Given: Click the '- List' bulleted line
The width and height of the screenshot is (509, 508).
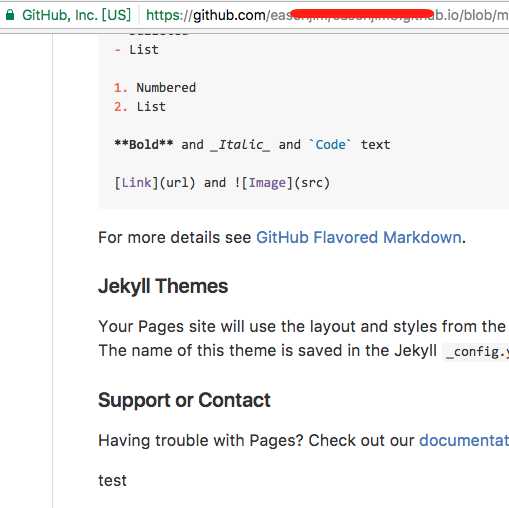Looking at the screenshot, I should coord(136,50).
